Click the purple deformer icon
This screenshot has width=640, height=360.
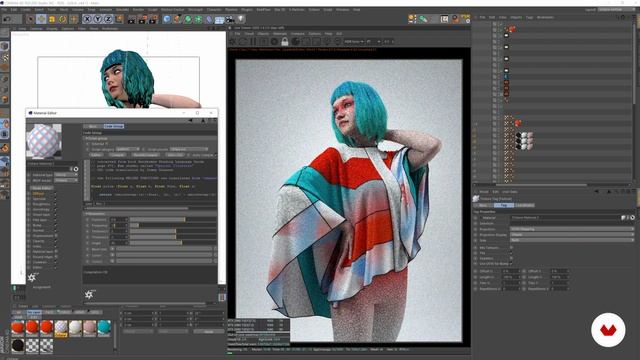click(209, 19)
